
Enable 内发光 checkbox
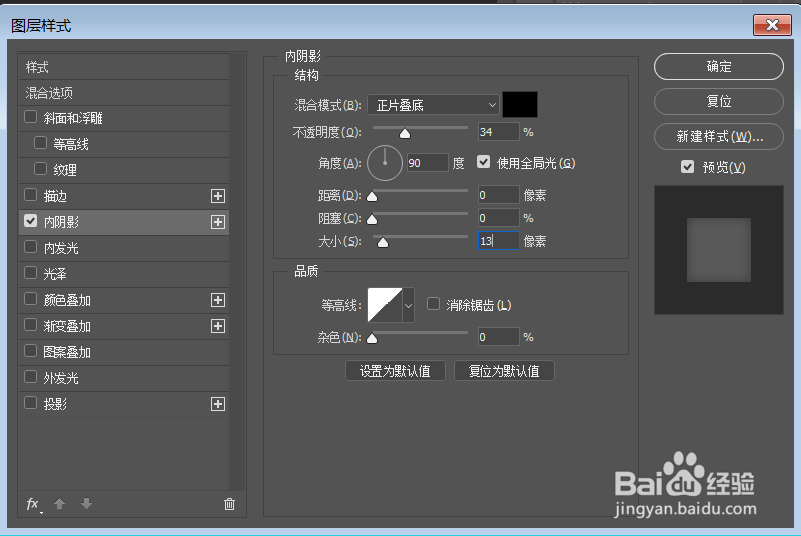point(31,247)
